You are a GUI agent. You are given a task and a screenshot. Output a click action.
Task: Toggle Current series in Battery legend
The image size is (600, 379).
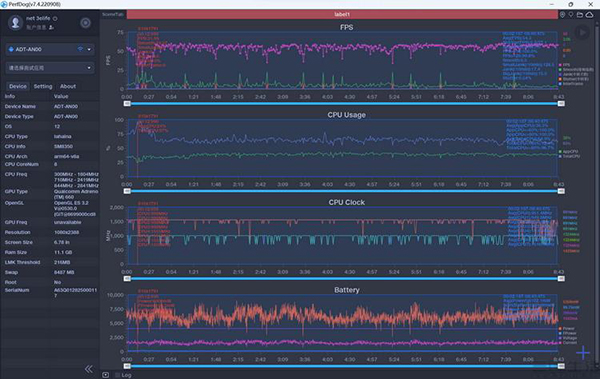568,343
